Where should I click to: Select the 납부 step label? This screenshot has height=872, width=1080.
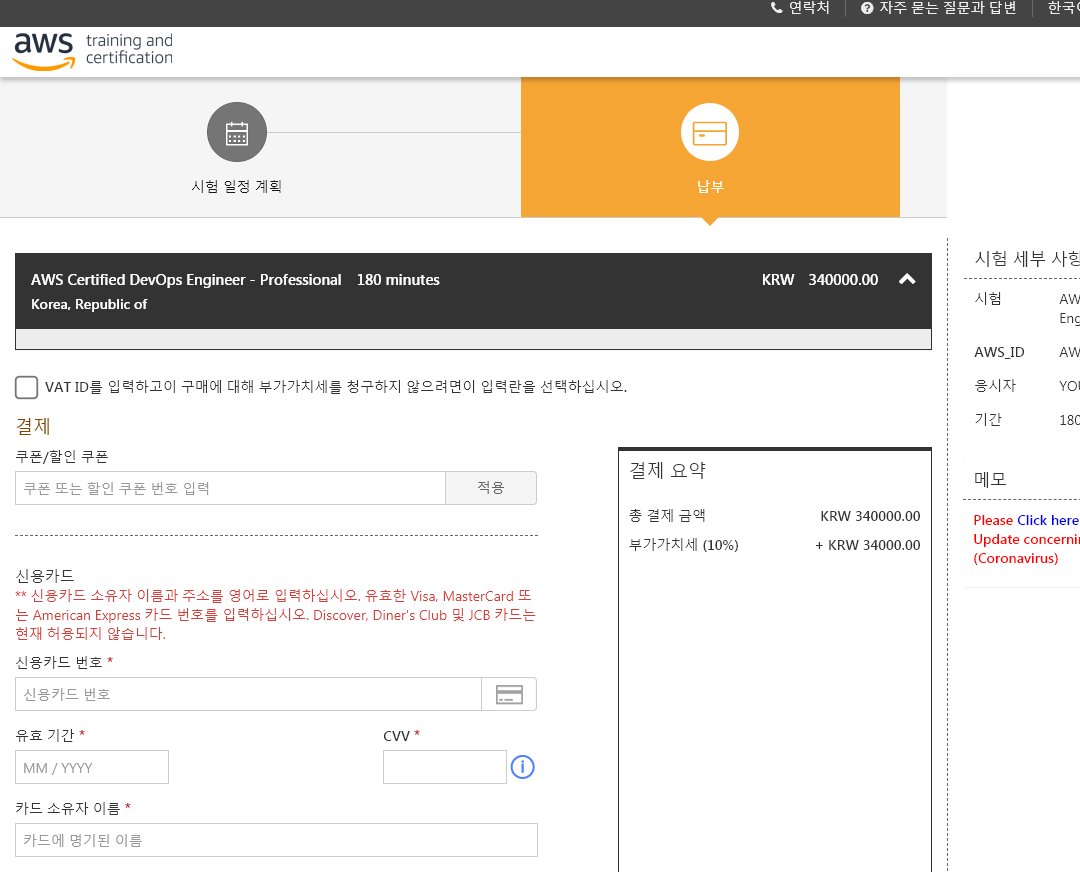(710, 187)
